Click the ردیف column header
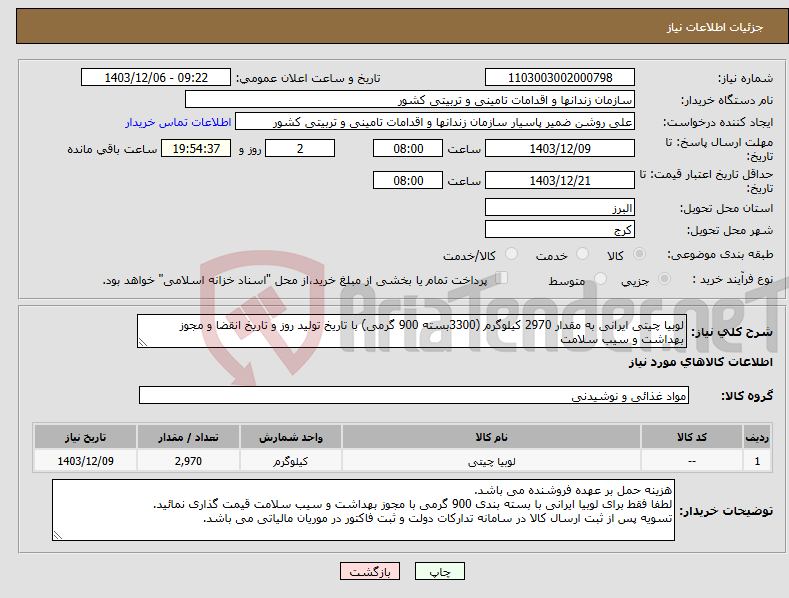The image size is (789, 598). 757,437
